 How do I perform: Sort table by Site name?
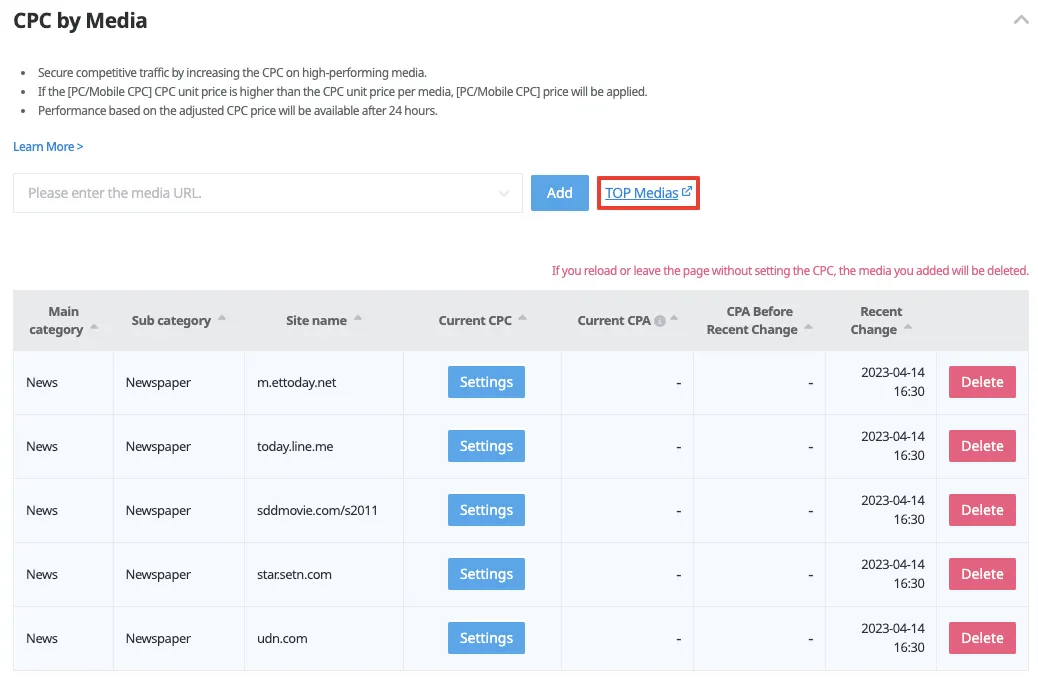[x=358, y=319]
